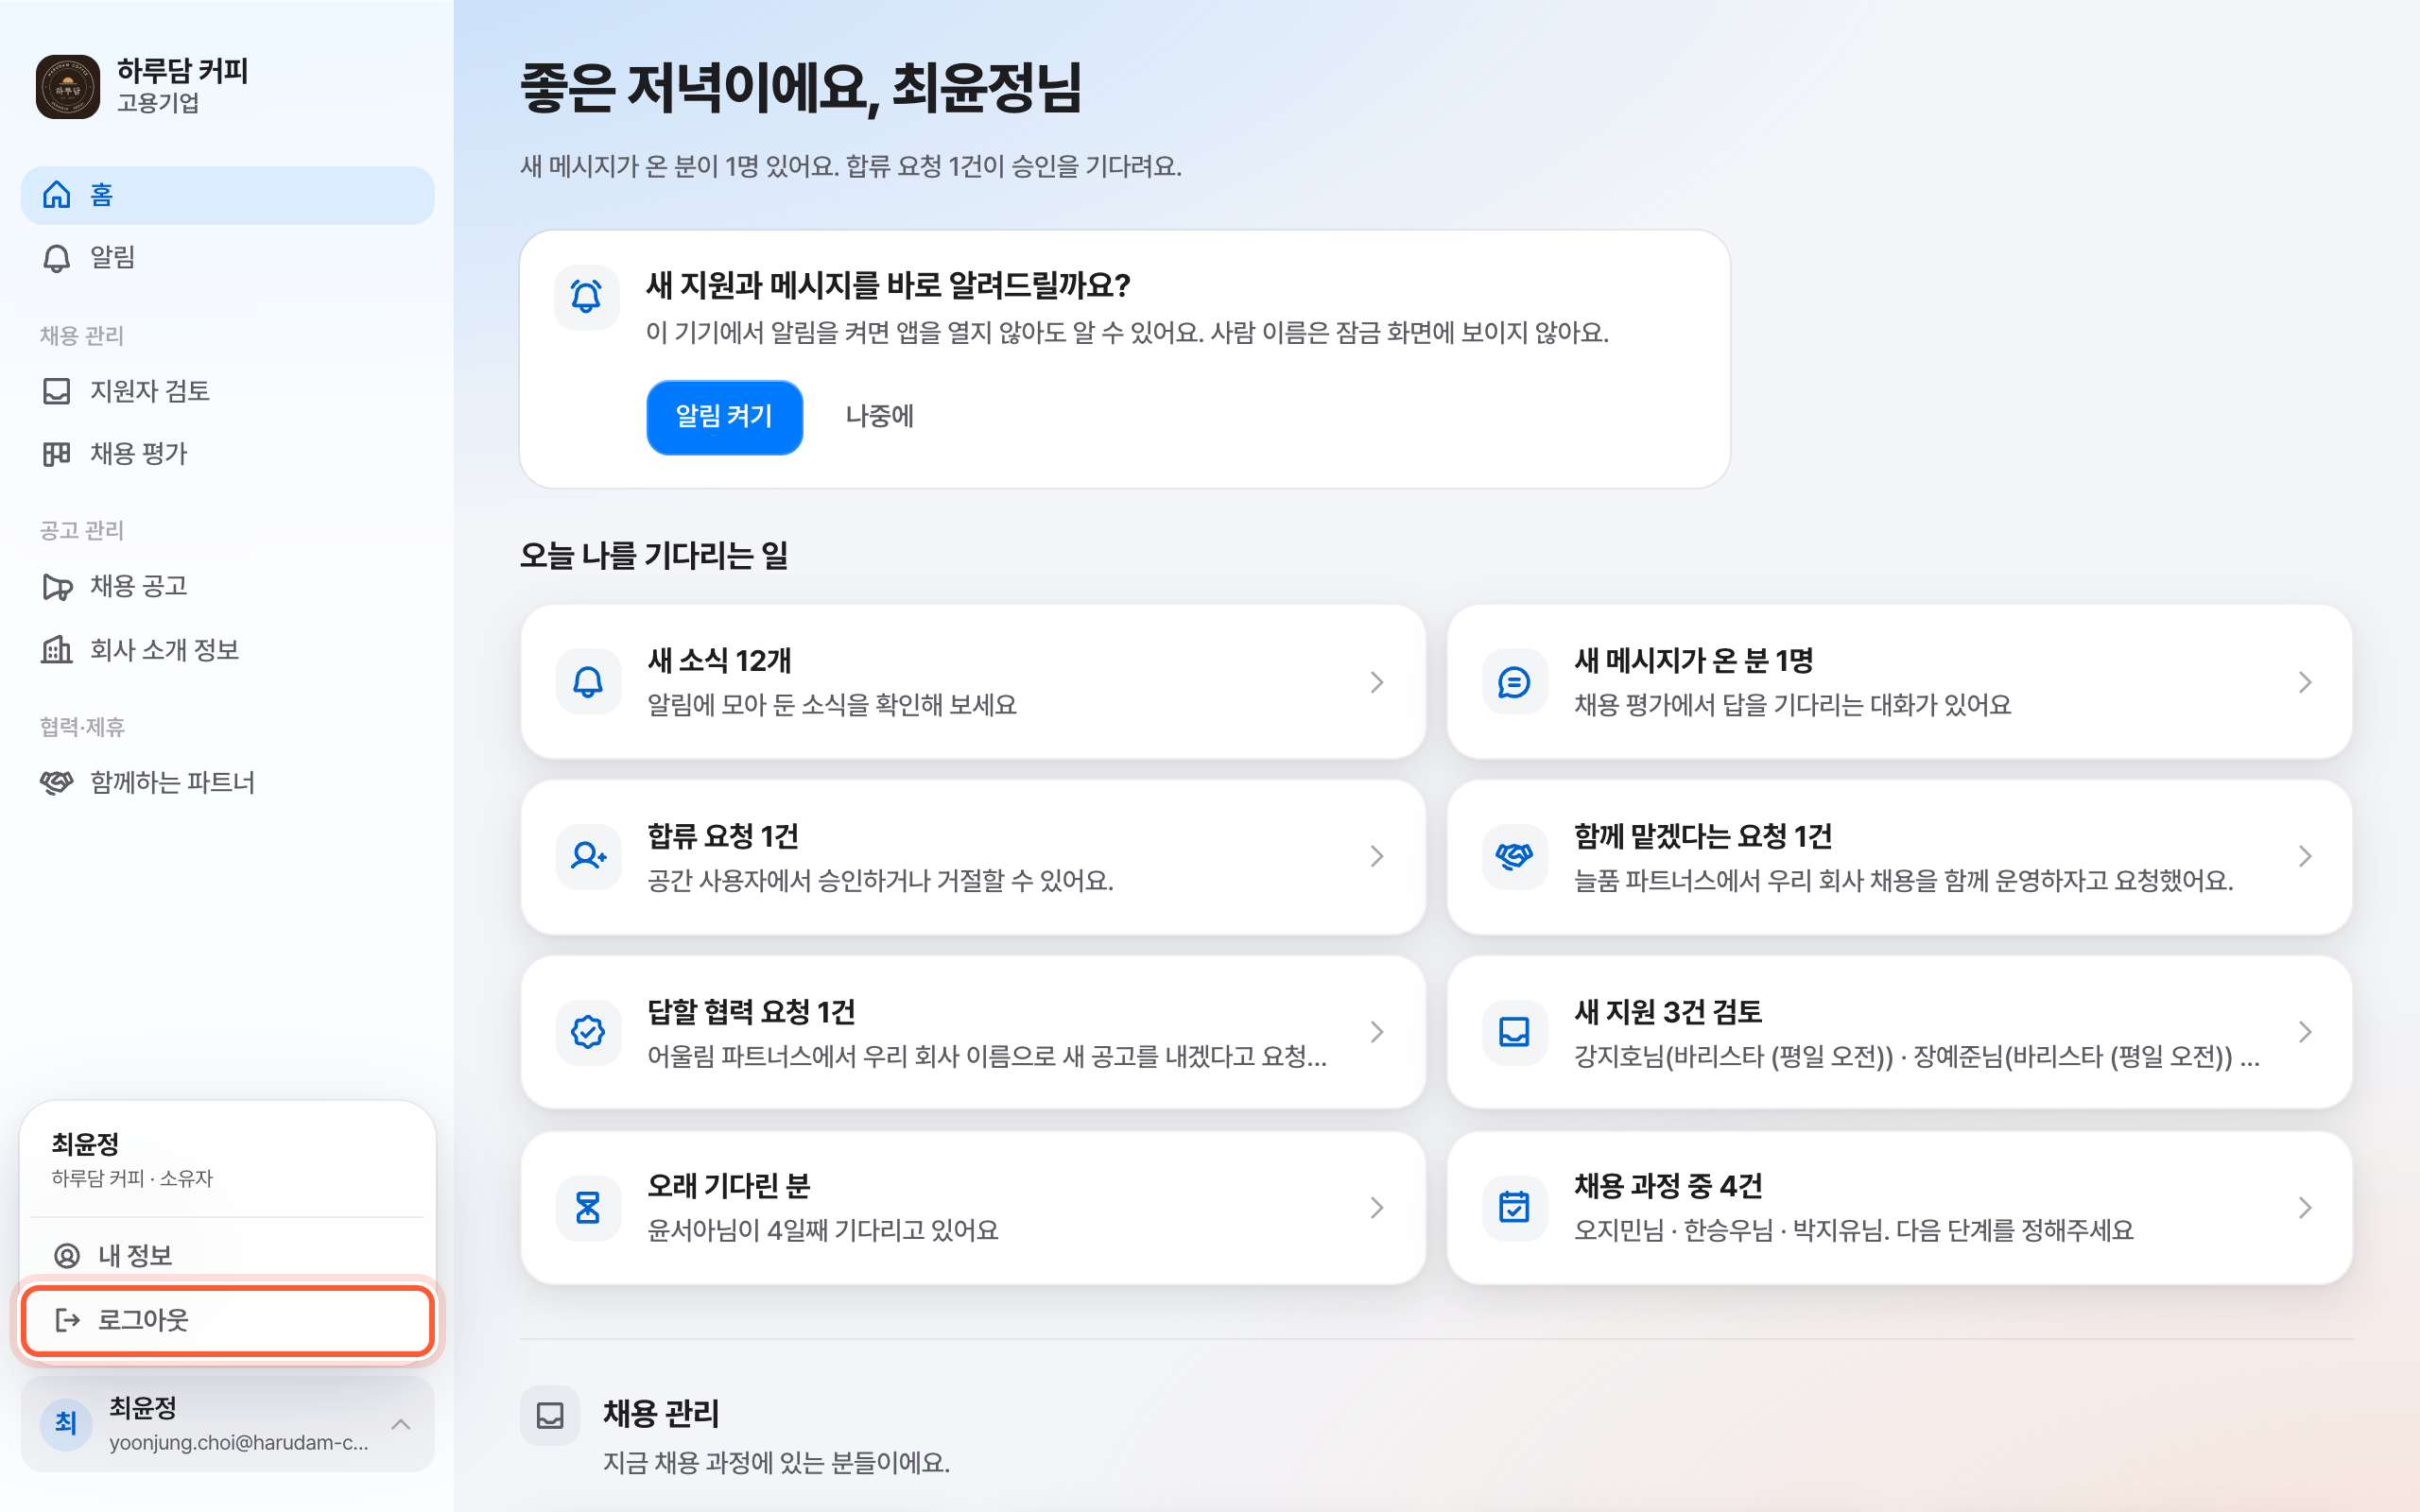Screen dimensions: 2420x1512
Task: Open chevron on 채용 과정 중 4건 card
Action: 2305,1209
